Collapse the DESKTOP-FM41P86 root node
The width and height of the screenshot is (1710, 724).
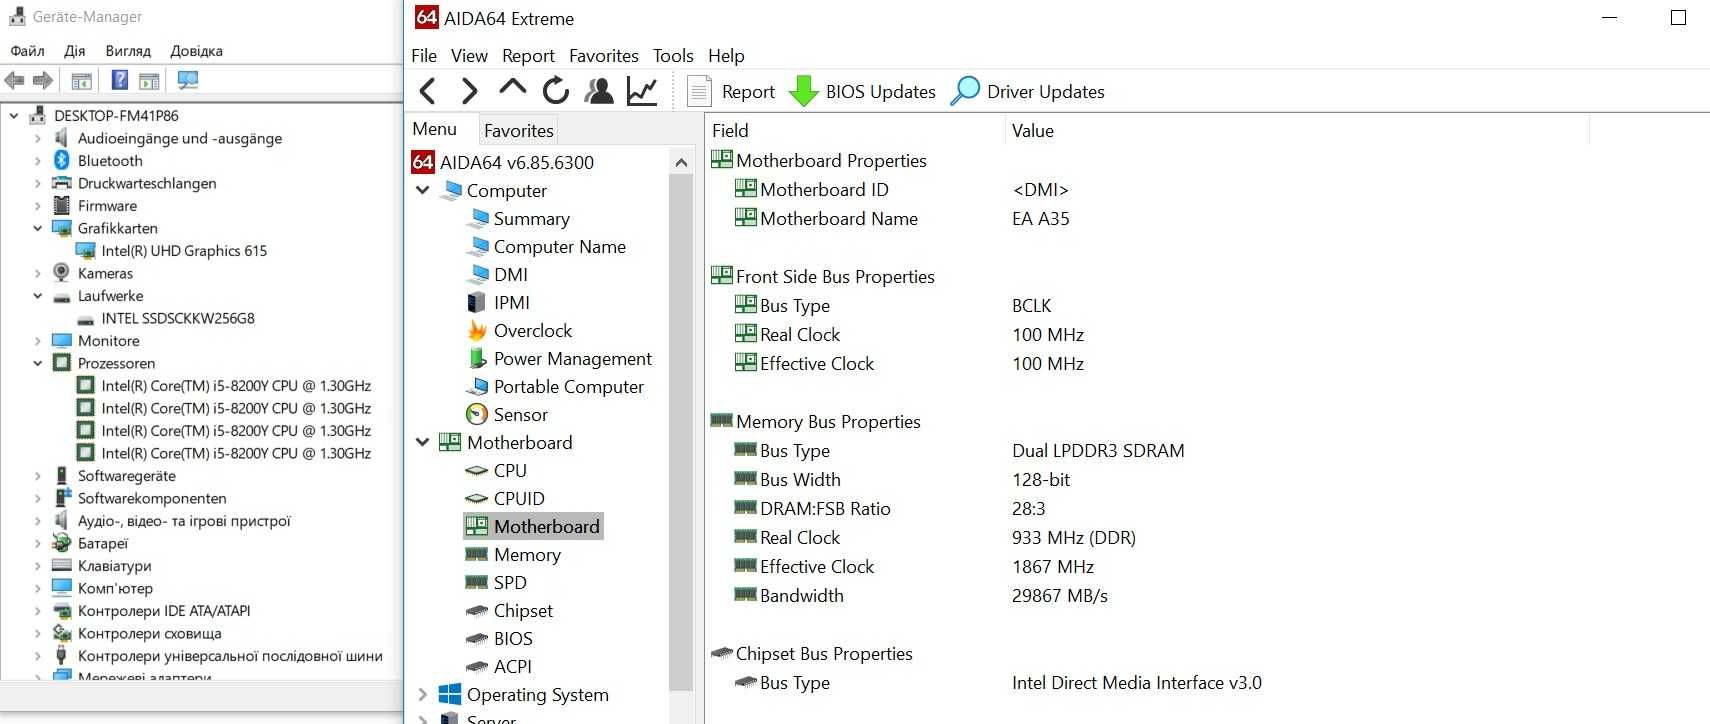click(14, 115)
